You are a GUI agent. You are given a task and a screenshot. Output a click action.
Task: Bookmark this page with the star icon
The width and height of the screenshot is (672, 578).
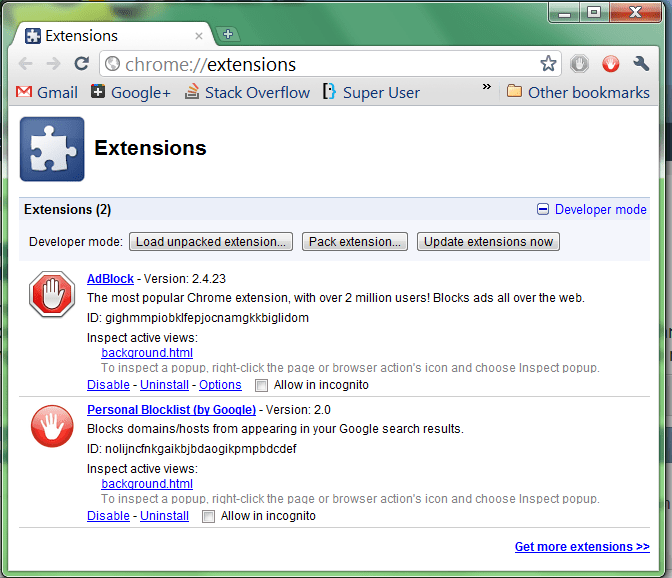(x=548, y=64)
